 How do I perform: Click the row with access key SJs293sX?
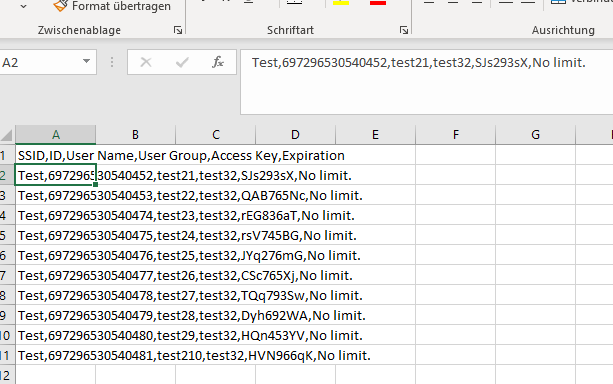point(185,176)
